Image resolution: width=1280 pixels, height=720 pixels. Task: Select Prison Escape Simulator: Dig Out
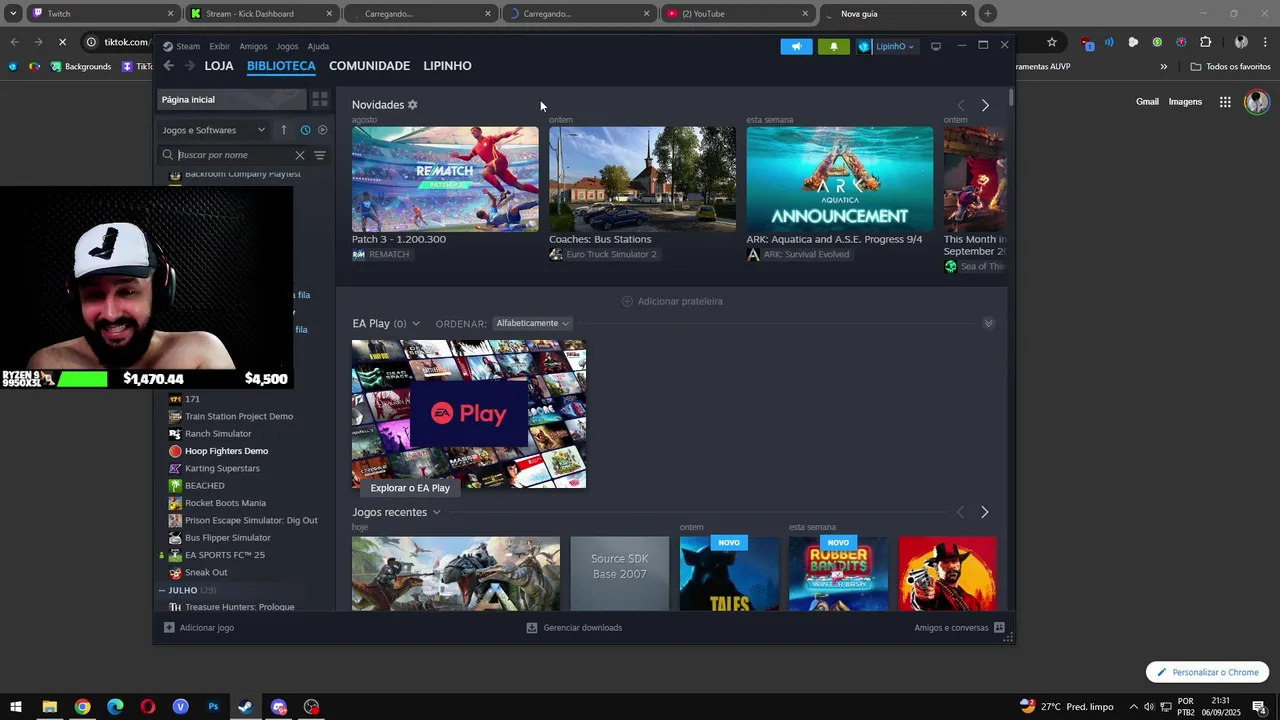click(x=251, y=520)
